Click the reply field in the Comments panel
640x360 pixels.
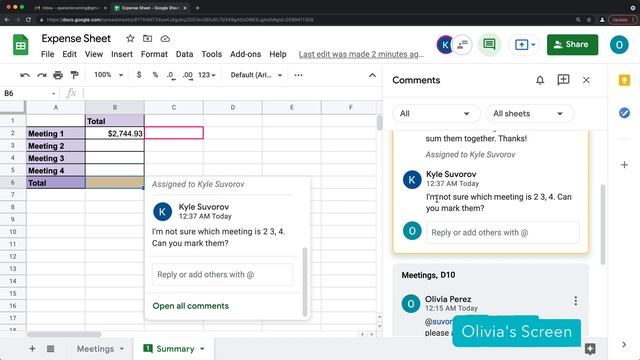click(502, 233)
